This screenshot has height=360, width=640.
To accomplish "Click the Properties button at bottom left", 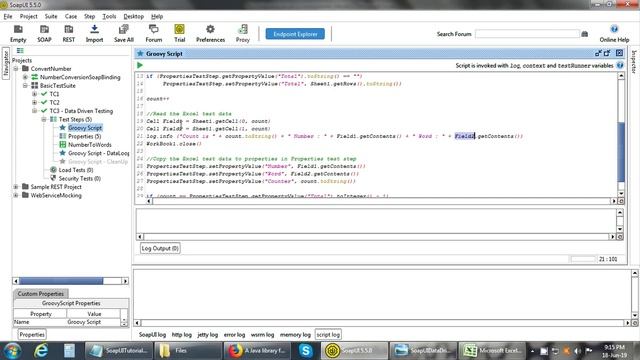I will (32, 334).
